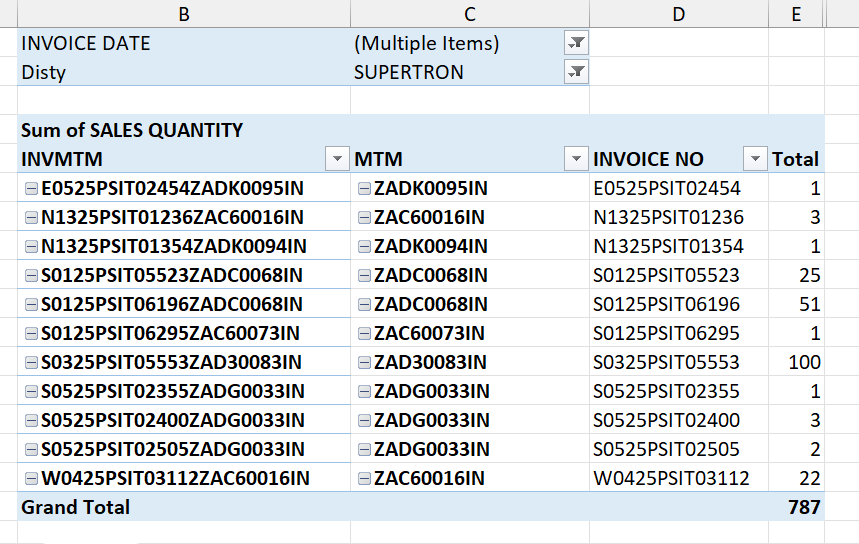Open the INVOICE DATE filter button
This screenshot has height=544, width=859.
(576, 42)
